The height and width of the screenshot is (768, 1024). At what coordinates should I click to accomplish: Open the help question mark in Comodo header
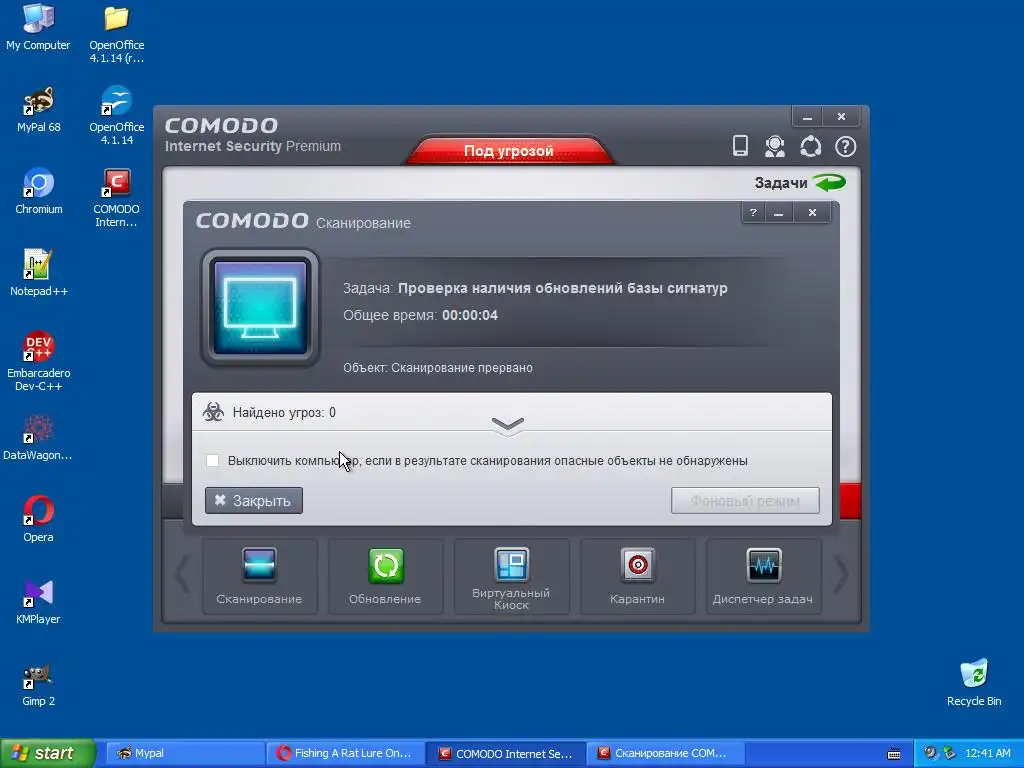[x=846, y=146]
